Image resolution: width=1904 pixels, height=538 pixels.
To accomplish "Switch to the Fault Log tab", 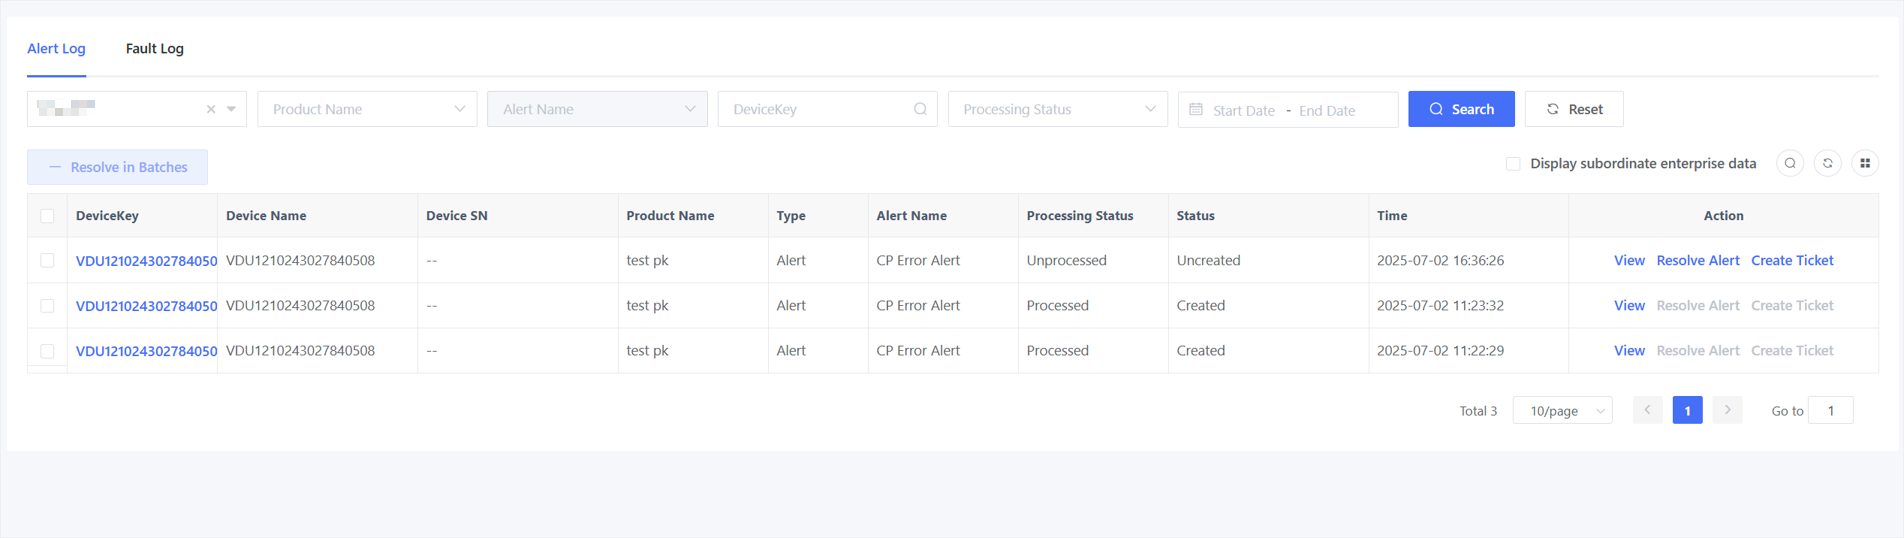I will [155, 48].
